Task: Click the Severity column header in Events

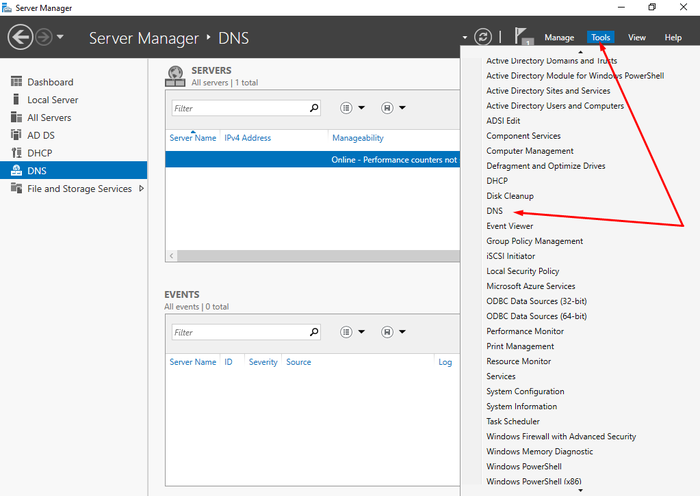Action: click(x=263, y=362)
